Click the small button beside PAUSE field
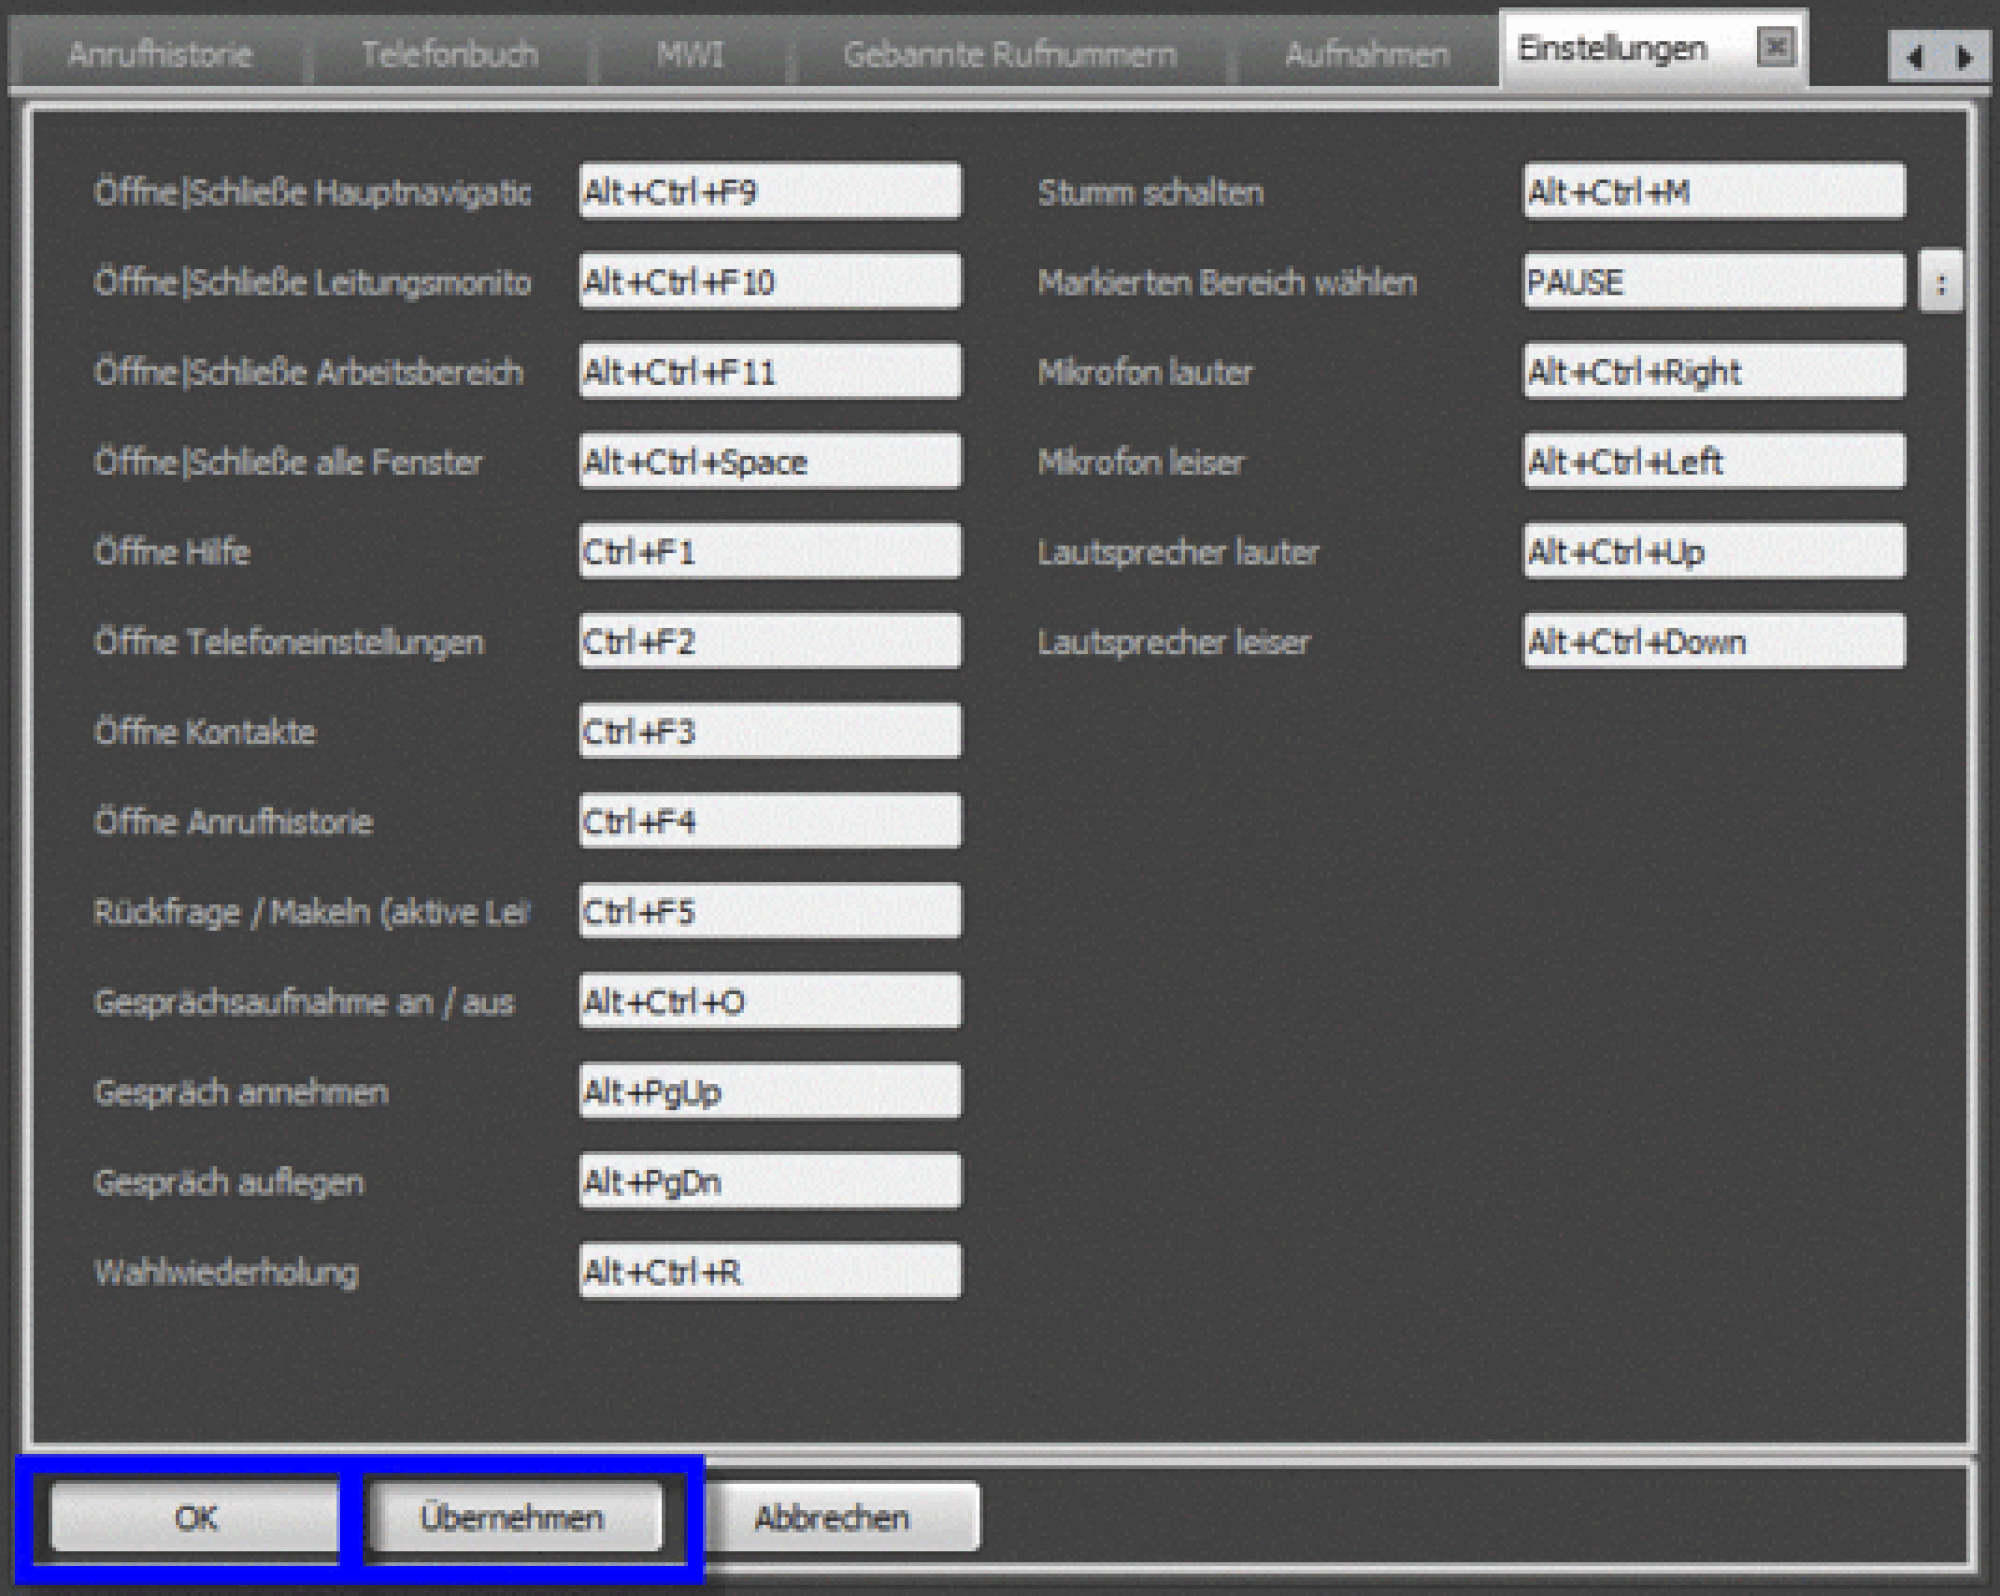The image size is (2000, 1596). [1940, 283]
